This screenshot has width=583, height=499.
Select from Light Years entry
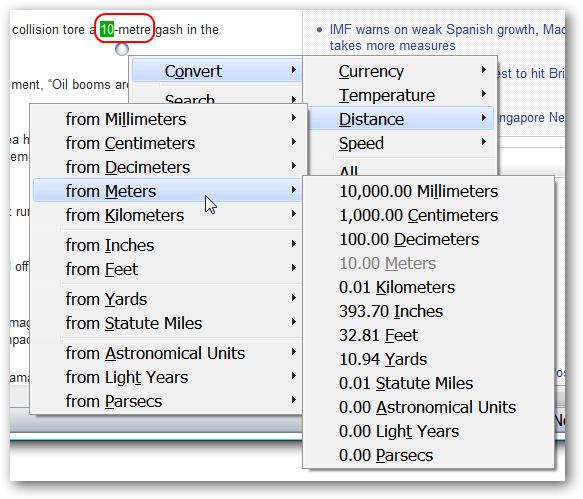click(168, 377)
